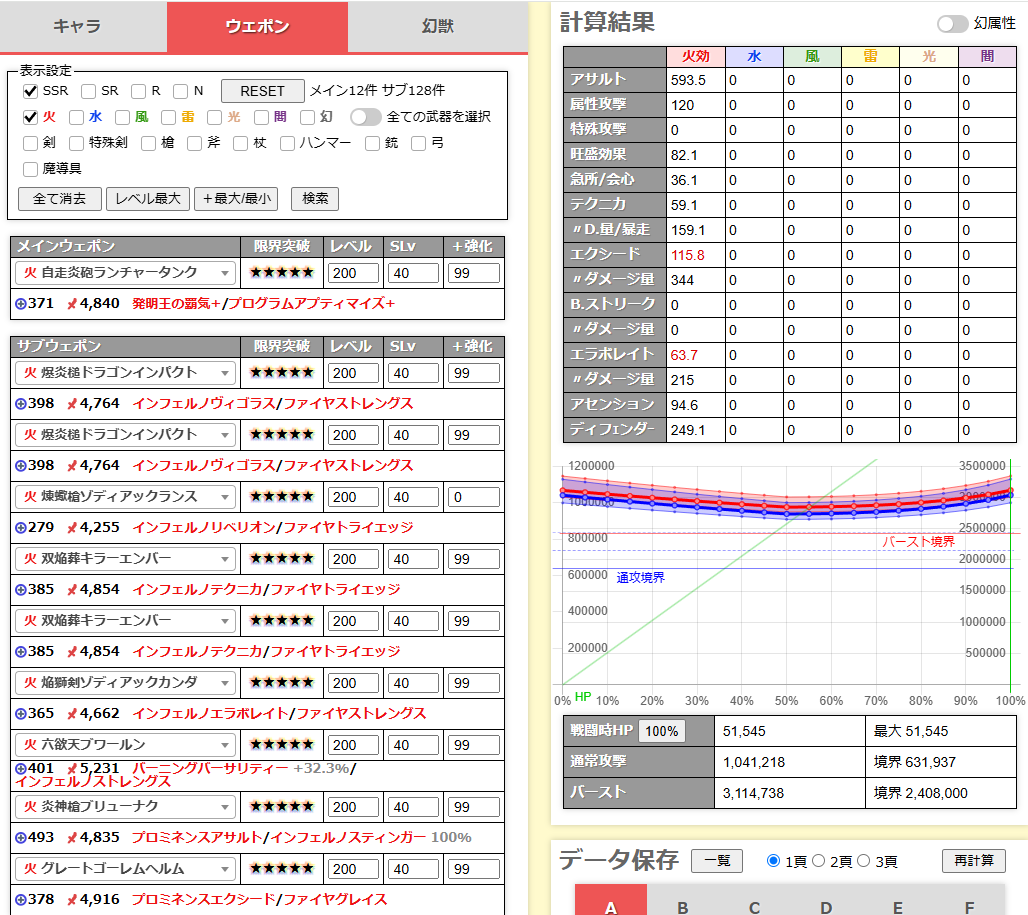Viewport: 1028px width, 915px height.
Task: Click limit-break stars for main weapon 自走炎砲ランチャータンク
Action: [281, 273]
